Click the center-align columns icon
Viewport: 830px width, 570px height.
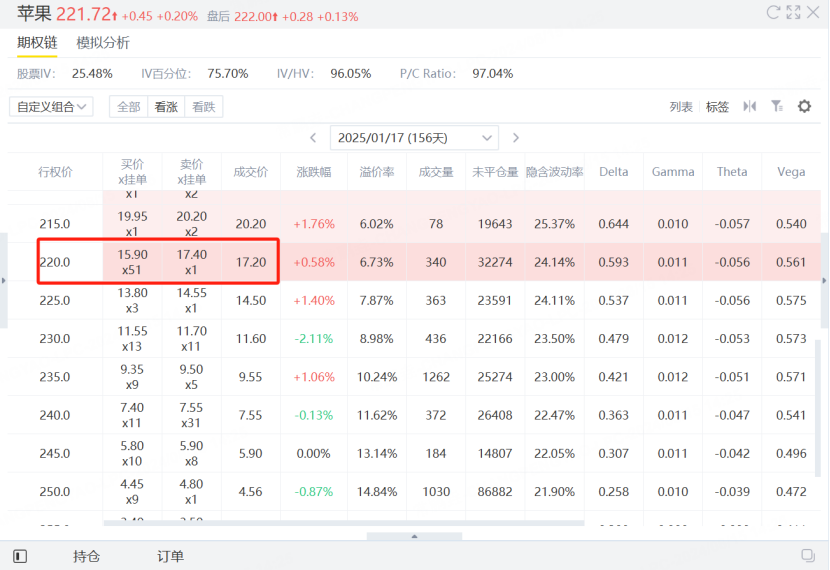click(750, 106)
